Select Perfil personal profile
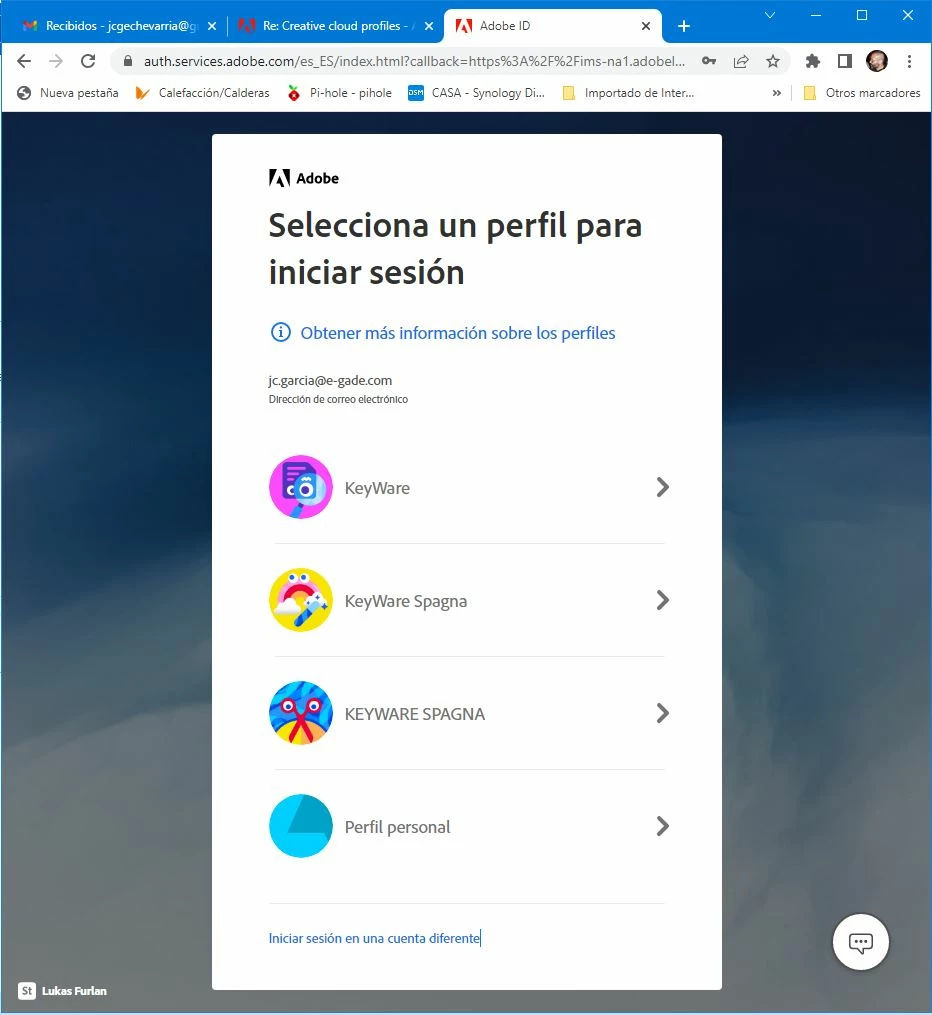Screen dimensions: 932x1015 click(397, 827)
